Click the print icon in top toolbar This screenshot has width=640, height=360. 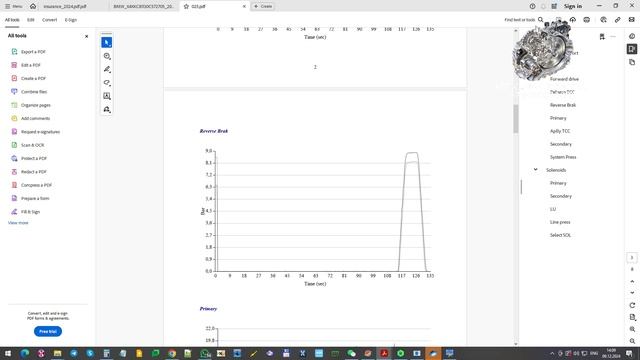[587, 20]
